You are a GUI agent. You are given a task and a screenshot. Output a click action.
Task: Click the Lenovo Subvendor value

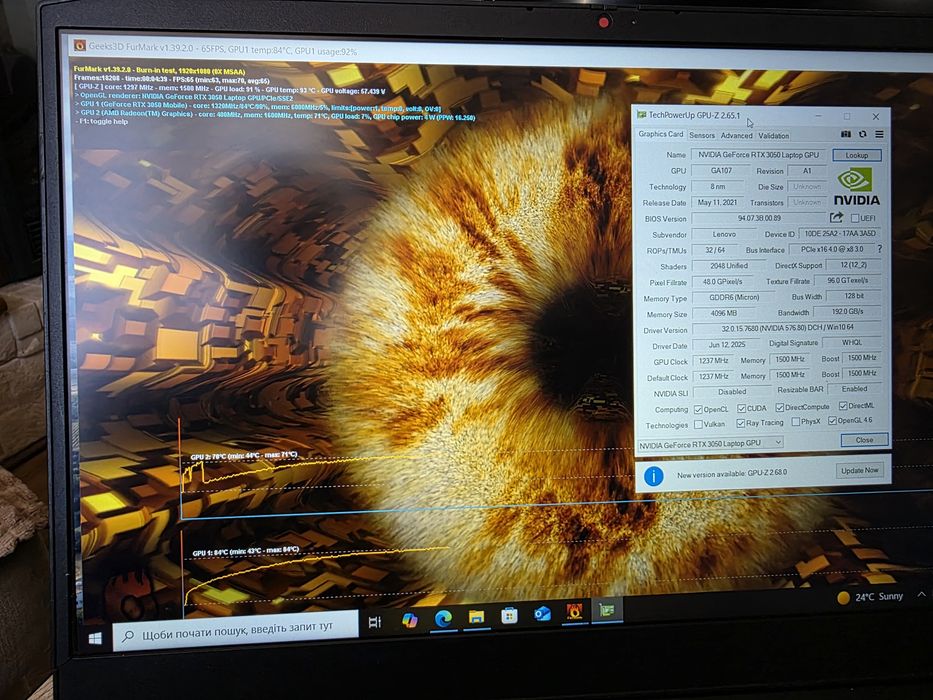(724, 234)
